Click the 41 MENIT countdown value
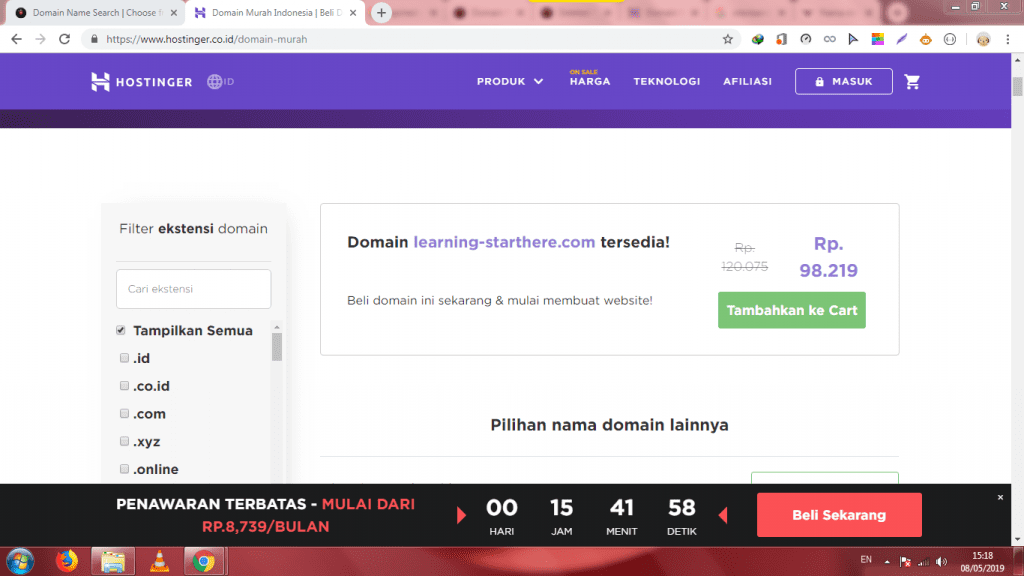 tap(622, 508)
